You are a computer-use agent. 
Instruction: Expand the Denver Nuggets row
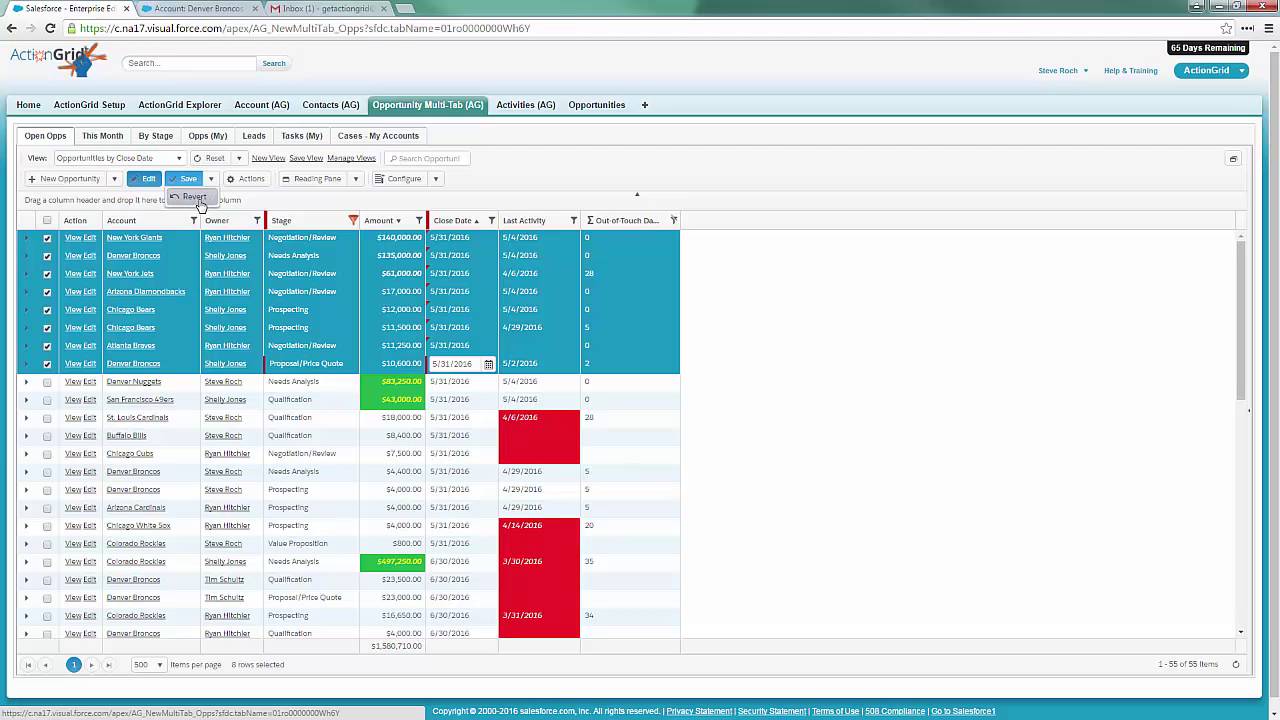(x=27, y=382)
